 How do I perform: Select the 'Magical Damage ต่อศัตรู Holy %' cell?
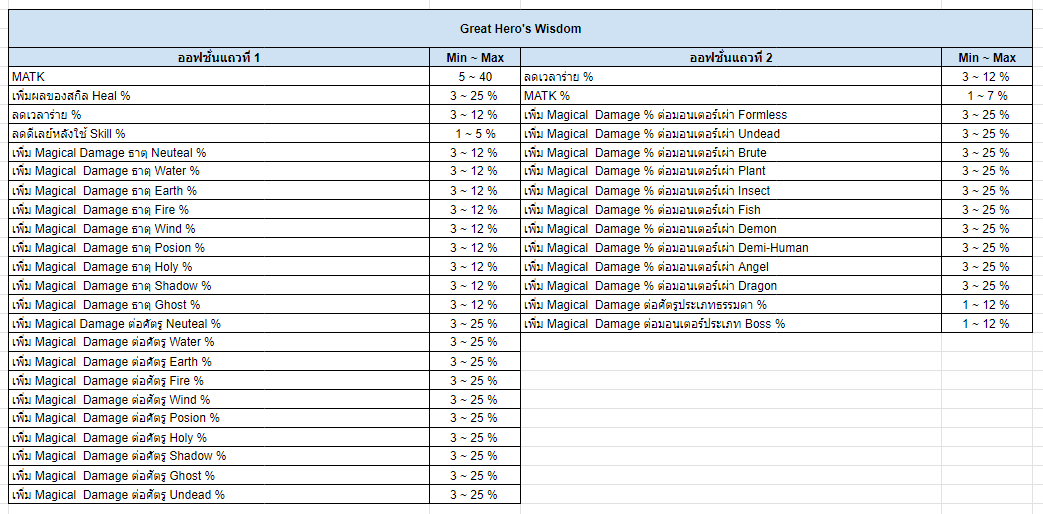point(219,438)
